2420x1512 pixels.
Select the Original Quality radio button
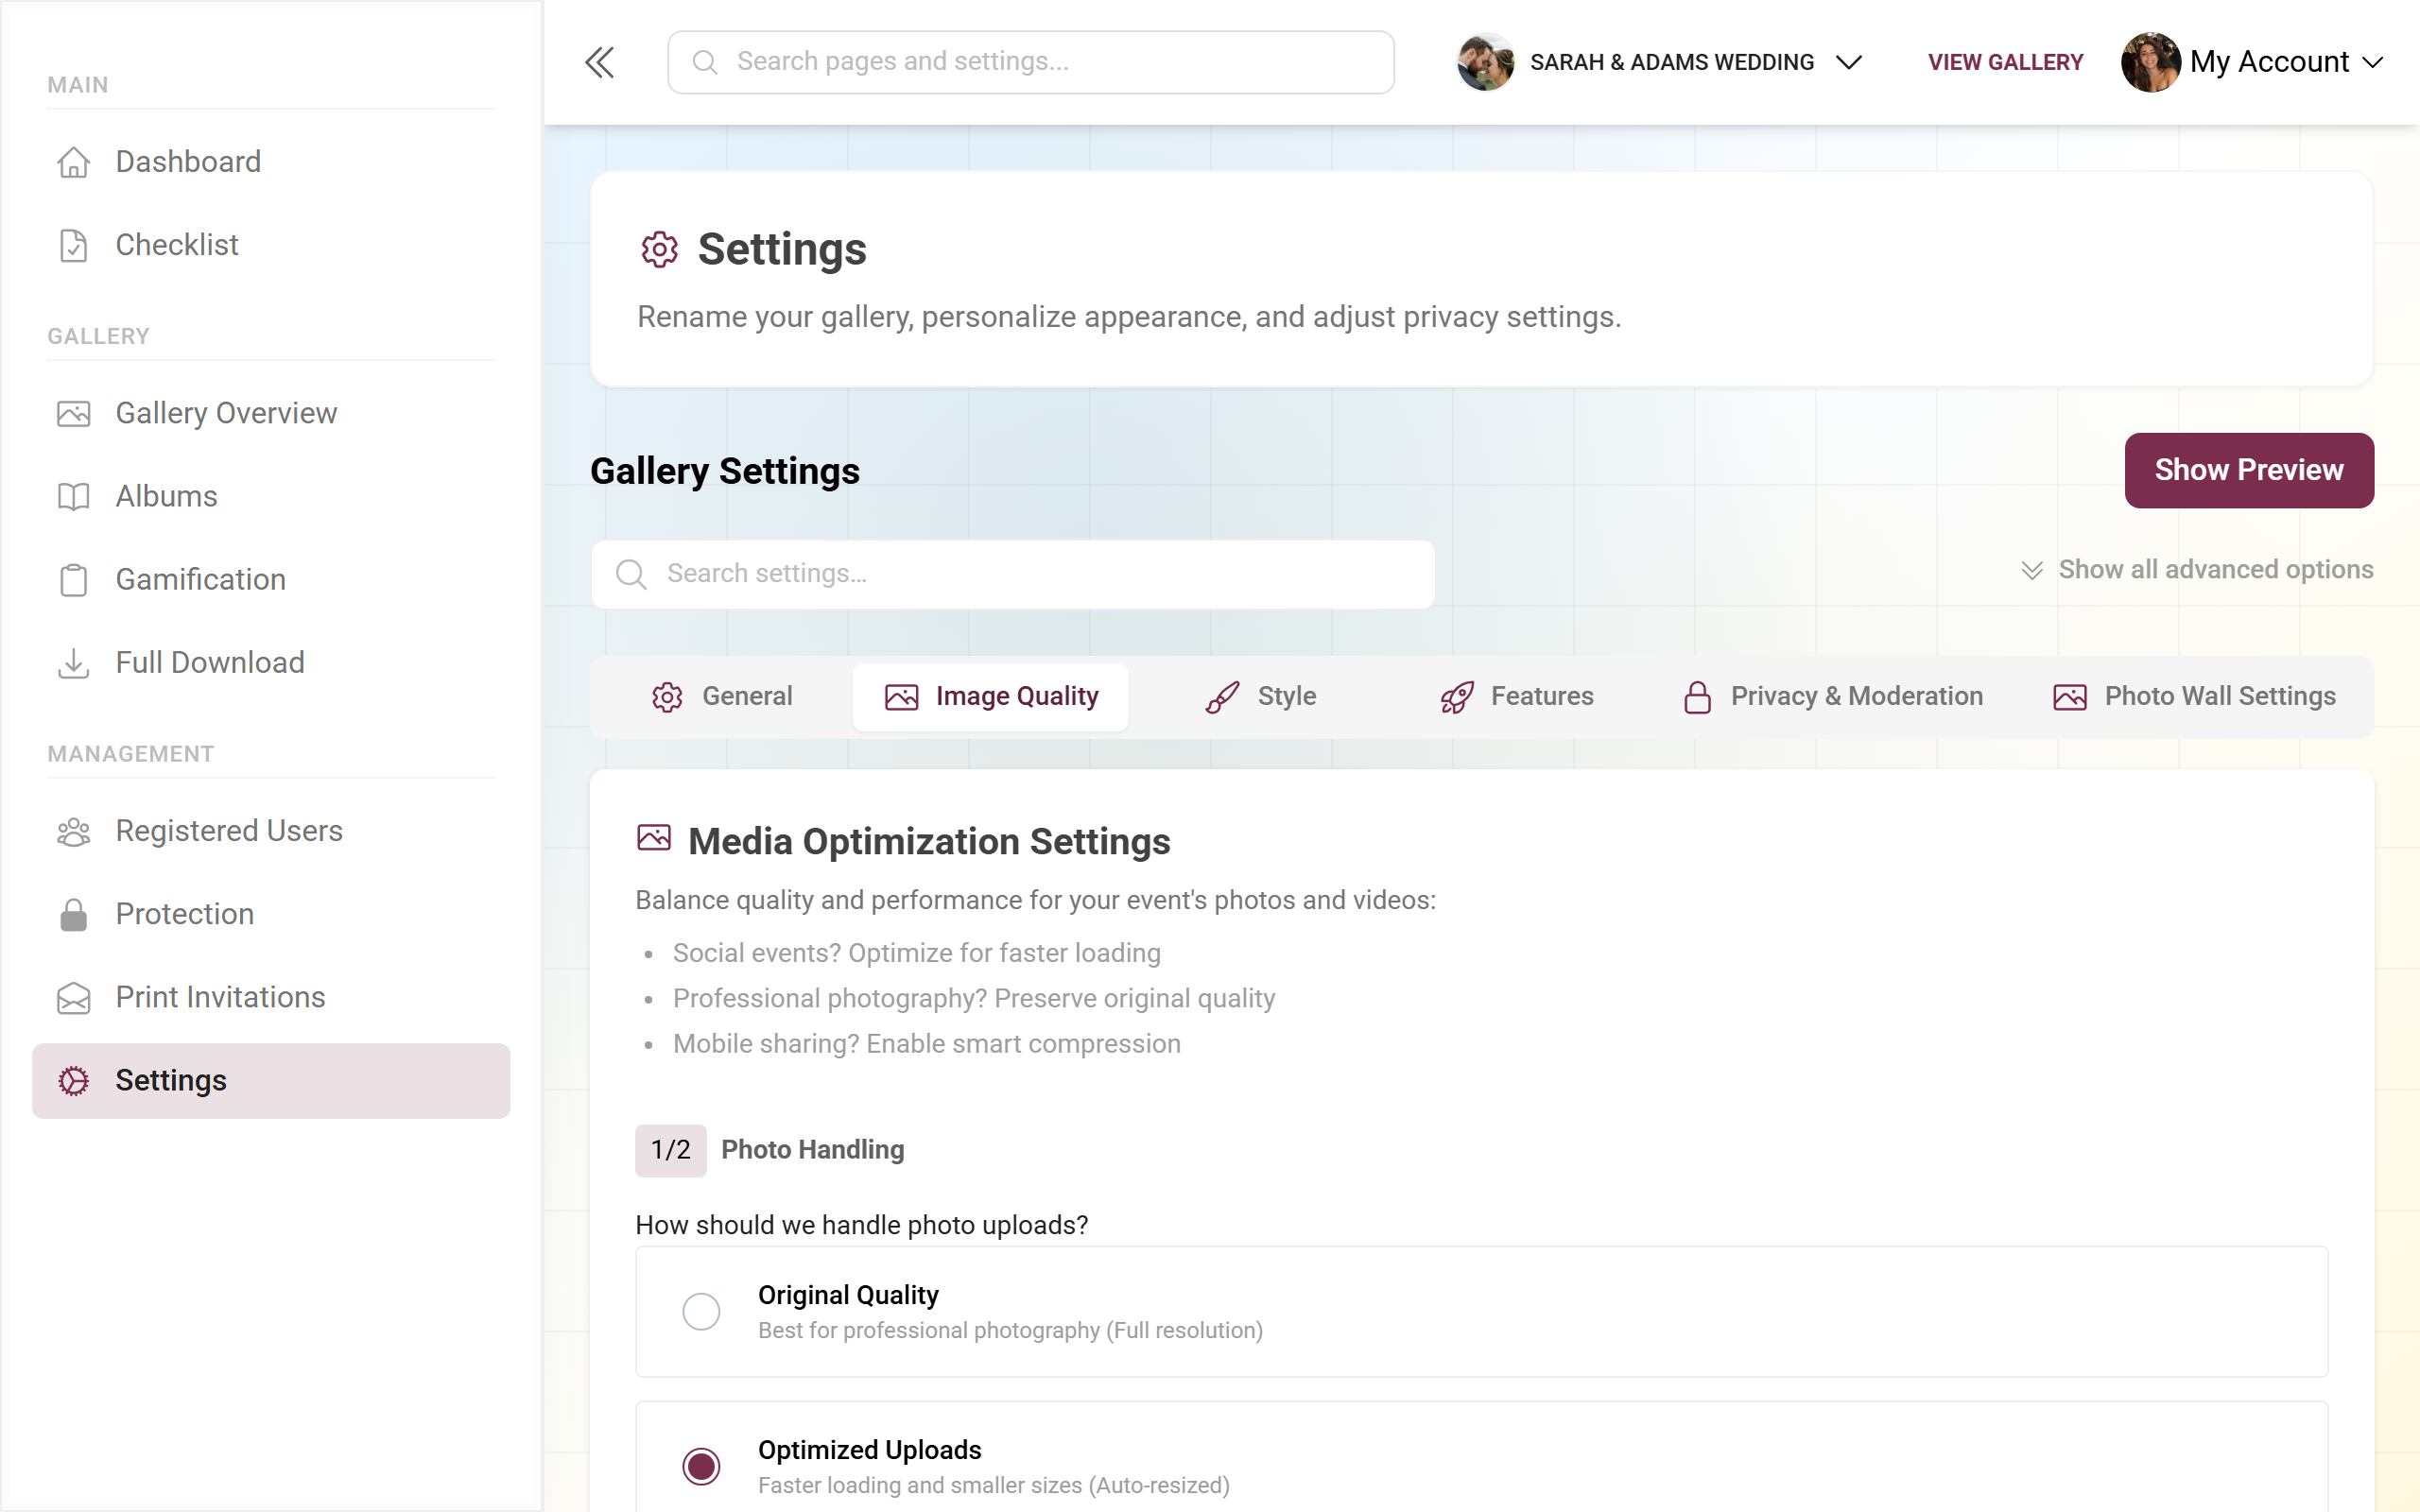tap(701, 1311)
